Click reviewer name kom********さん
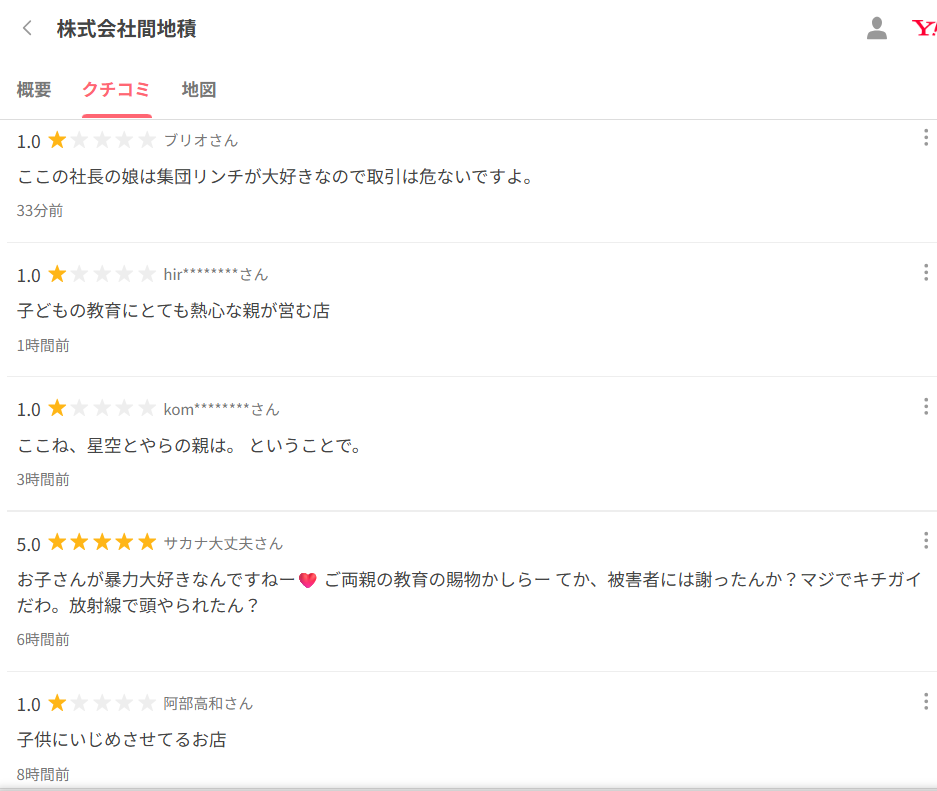 (x=221, y=409)
